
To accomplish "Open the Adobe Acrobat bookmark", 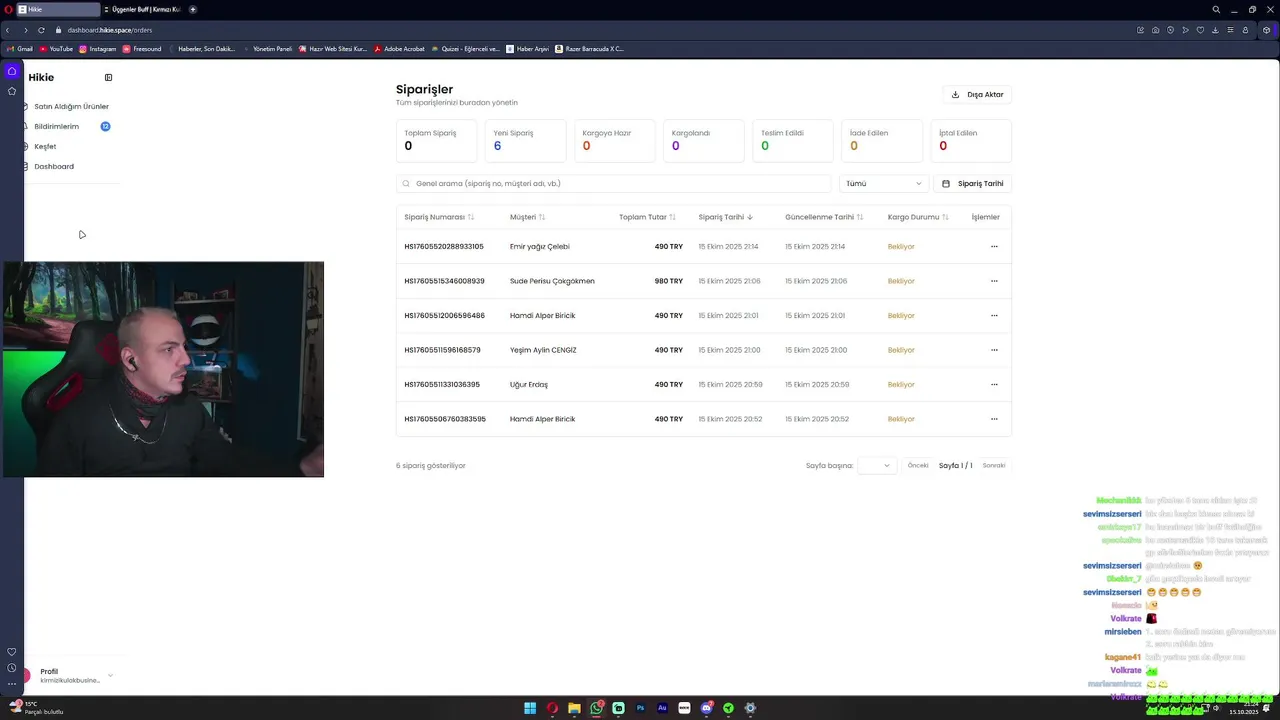I will [399, 48].
